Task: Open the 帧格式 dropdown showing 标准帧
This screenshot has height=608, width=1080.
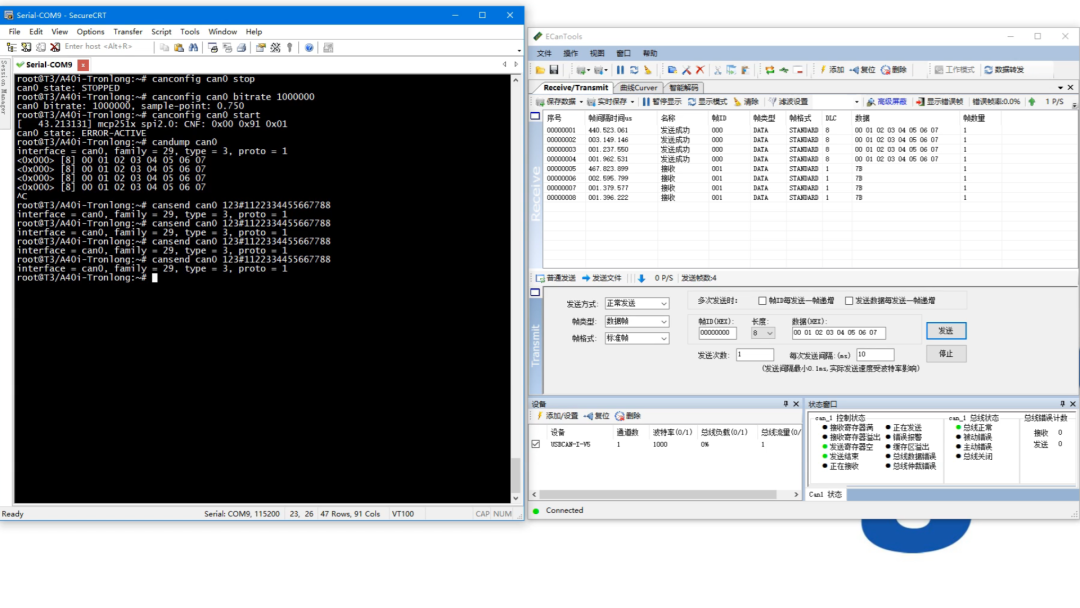Action: coord(636,339)
